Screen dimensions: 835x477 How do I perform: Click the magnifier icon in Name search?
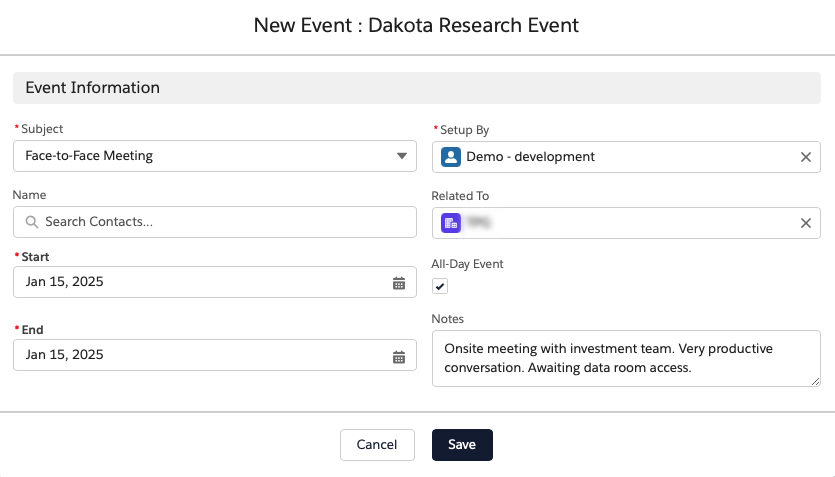[32, 222]
